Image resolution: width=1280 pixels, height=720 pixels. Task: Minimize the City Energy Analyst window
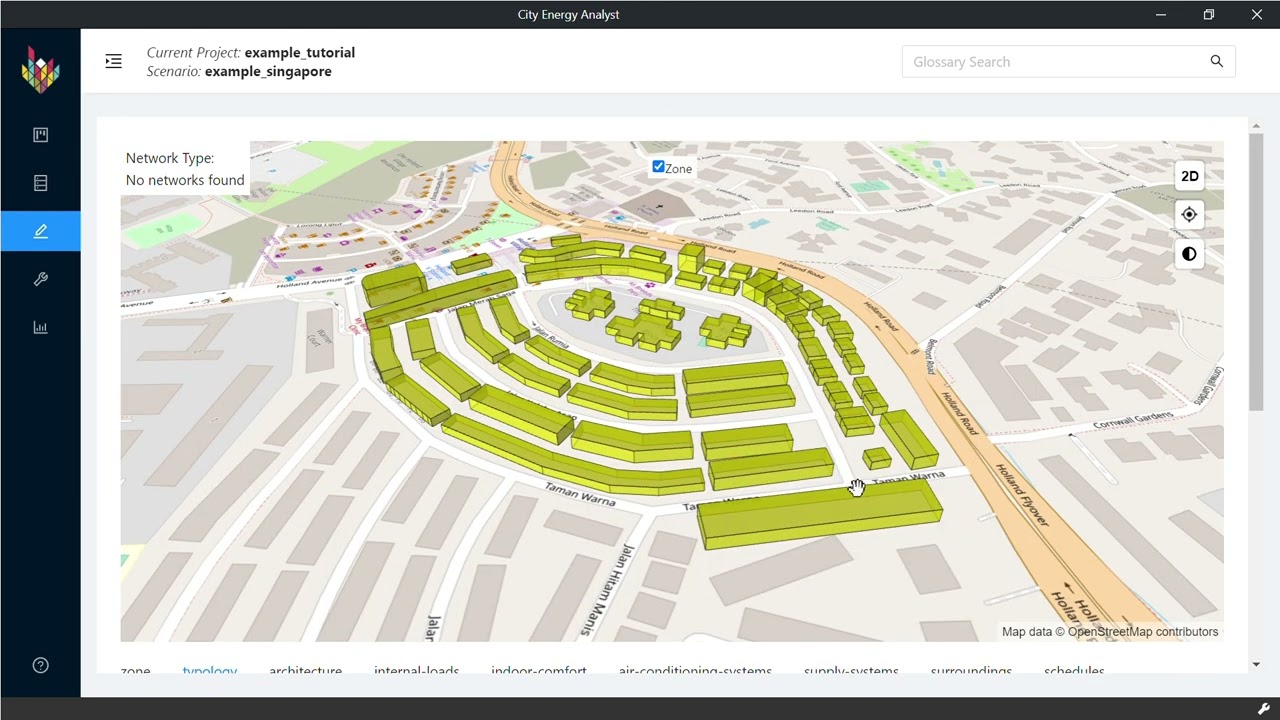[x=1160, y=14]
